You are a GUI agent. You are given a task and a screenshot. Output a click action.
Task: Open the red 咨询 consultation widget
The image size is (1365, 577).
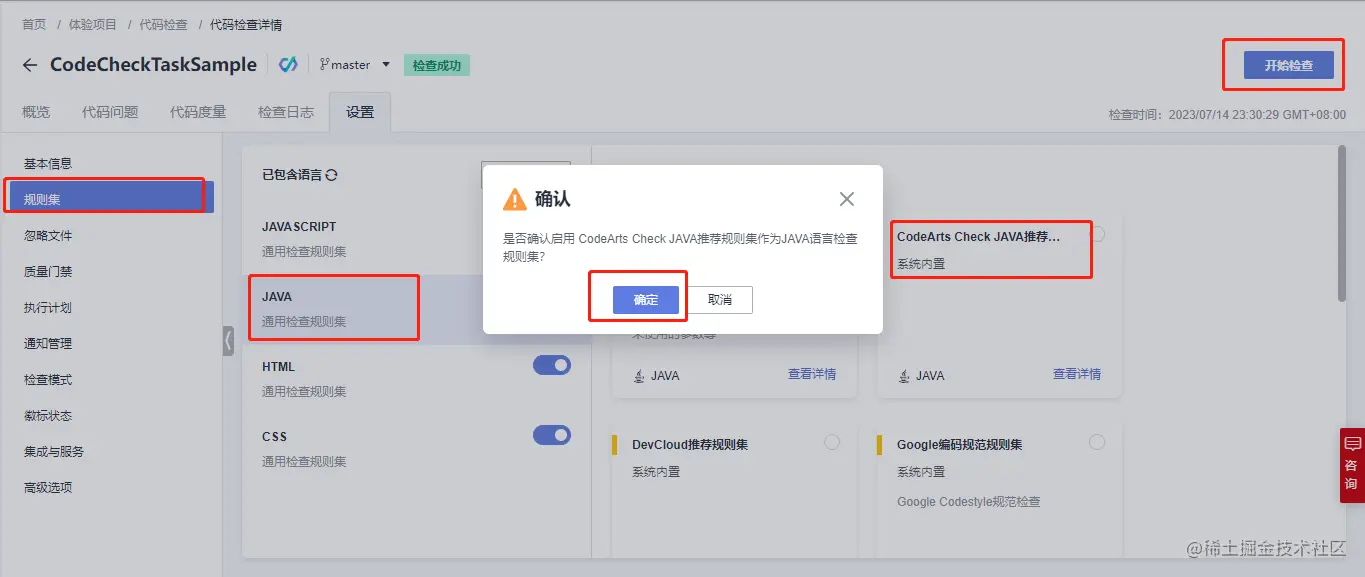1352,465
